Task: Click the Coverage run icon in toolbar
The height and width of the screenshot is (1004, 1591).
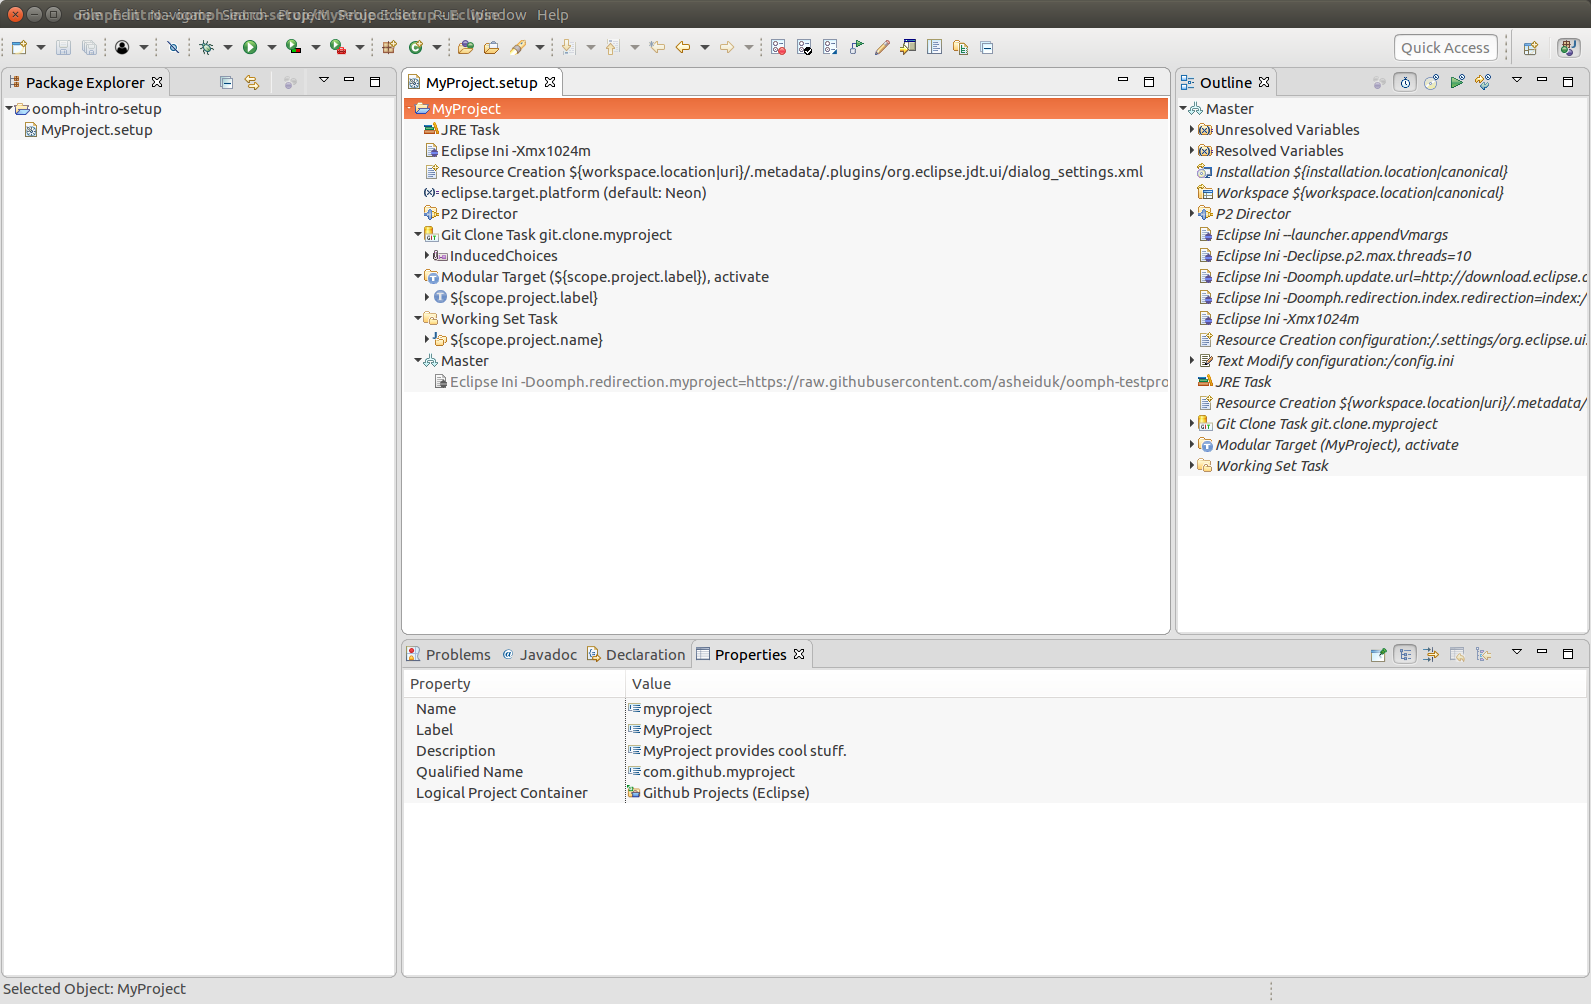Action: [x=294, y=47]
